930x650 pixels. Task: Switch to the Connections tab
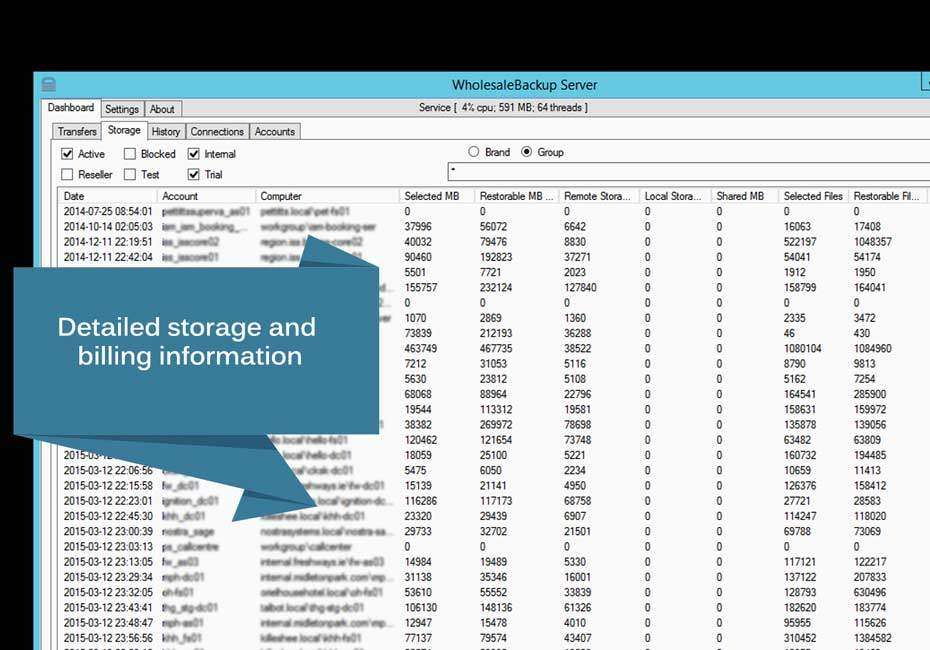point(217,131)
